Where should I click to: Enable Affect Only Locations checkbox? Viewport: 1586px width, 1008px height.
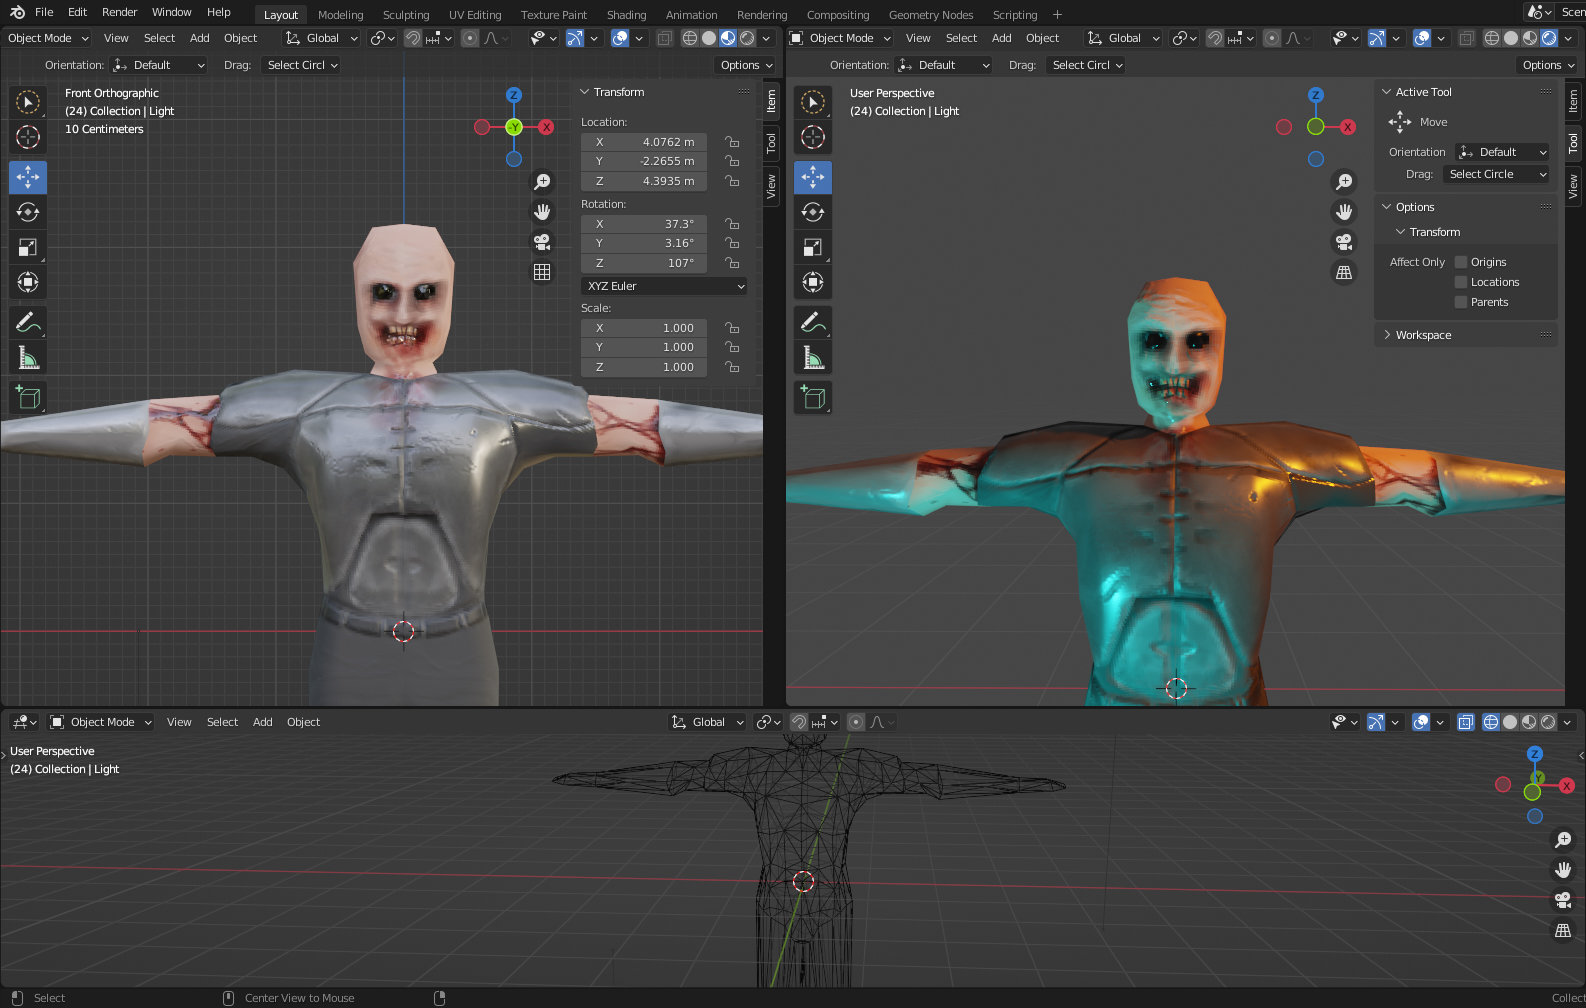click(1461, 282)
